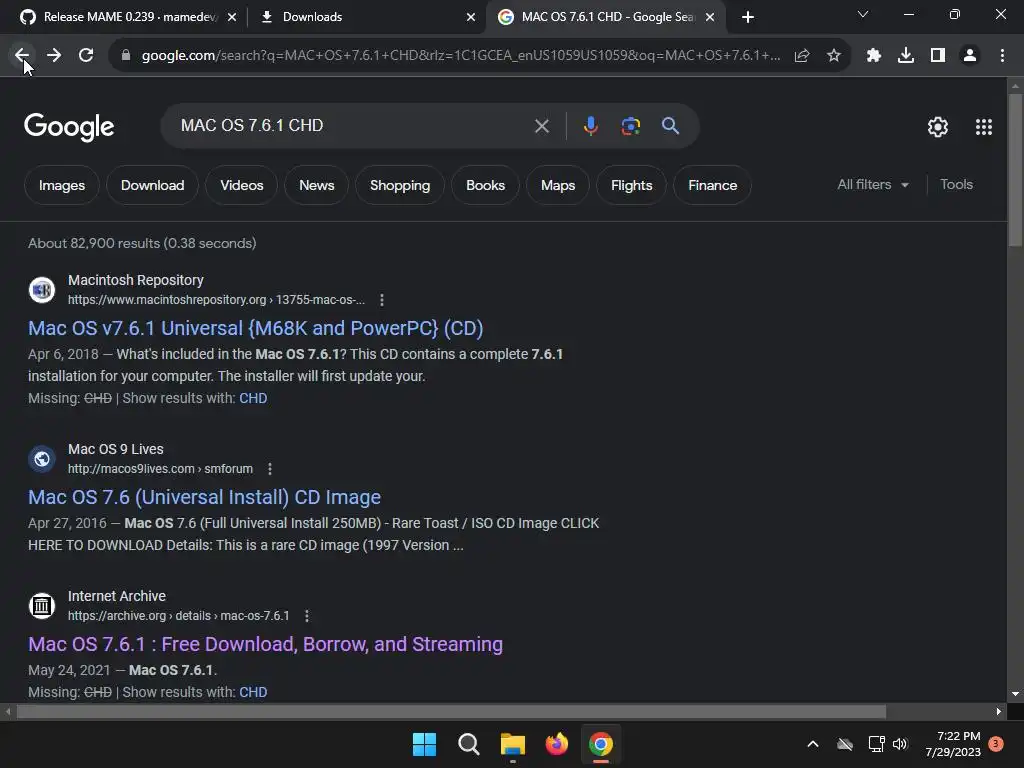1024x768 pixels.
Task: Apply the Download filter chip
Action: click(x=153, y=185)
